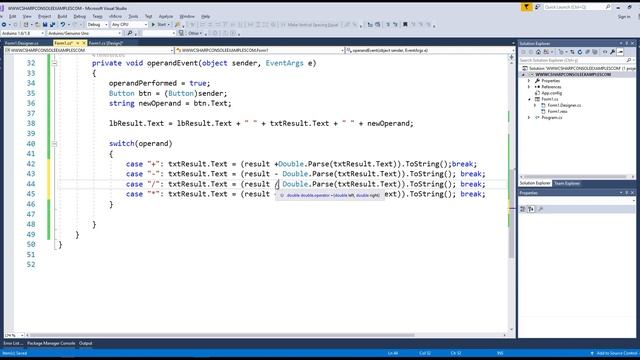This screenshot has width=640, height=360.
Task: Click the navigate backward toolbar icon
Action: point(4,24)
